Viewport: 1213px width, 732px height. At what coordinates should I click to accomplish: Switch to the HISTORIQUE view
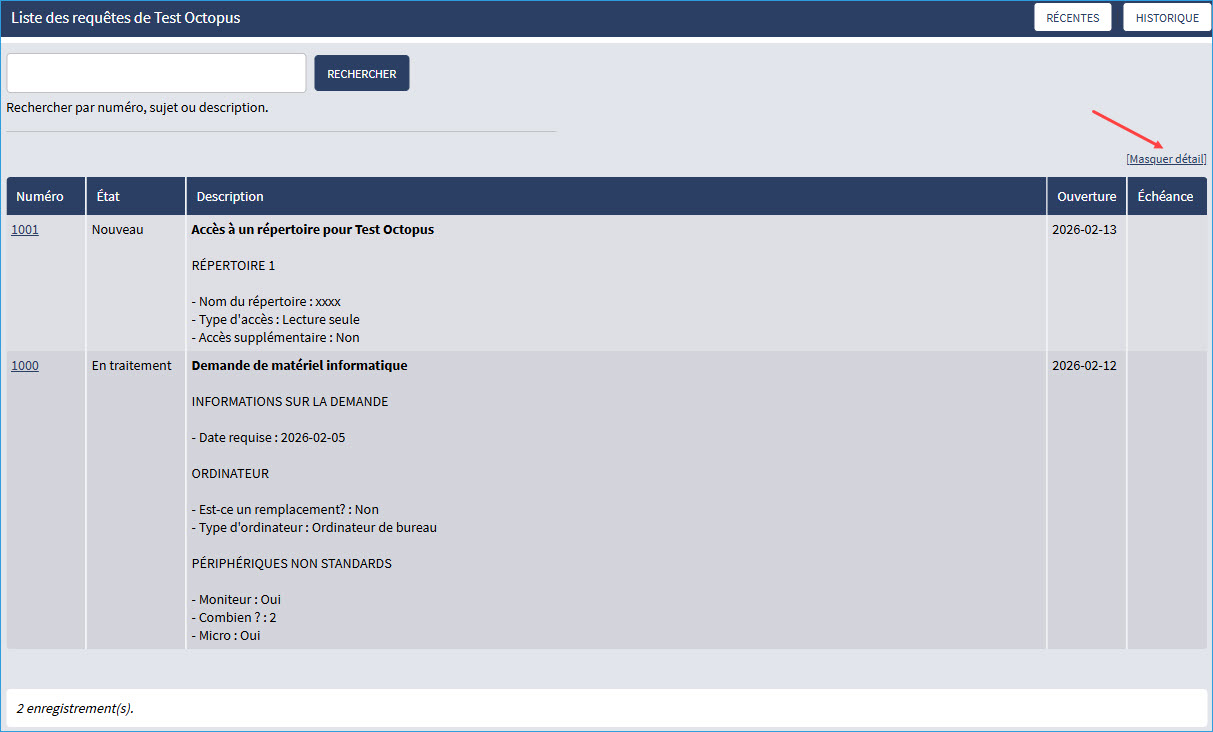tap(1167, 18)
